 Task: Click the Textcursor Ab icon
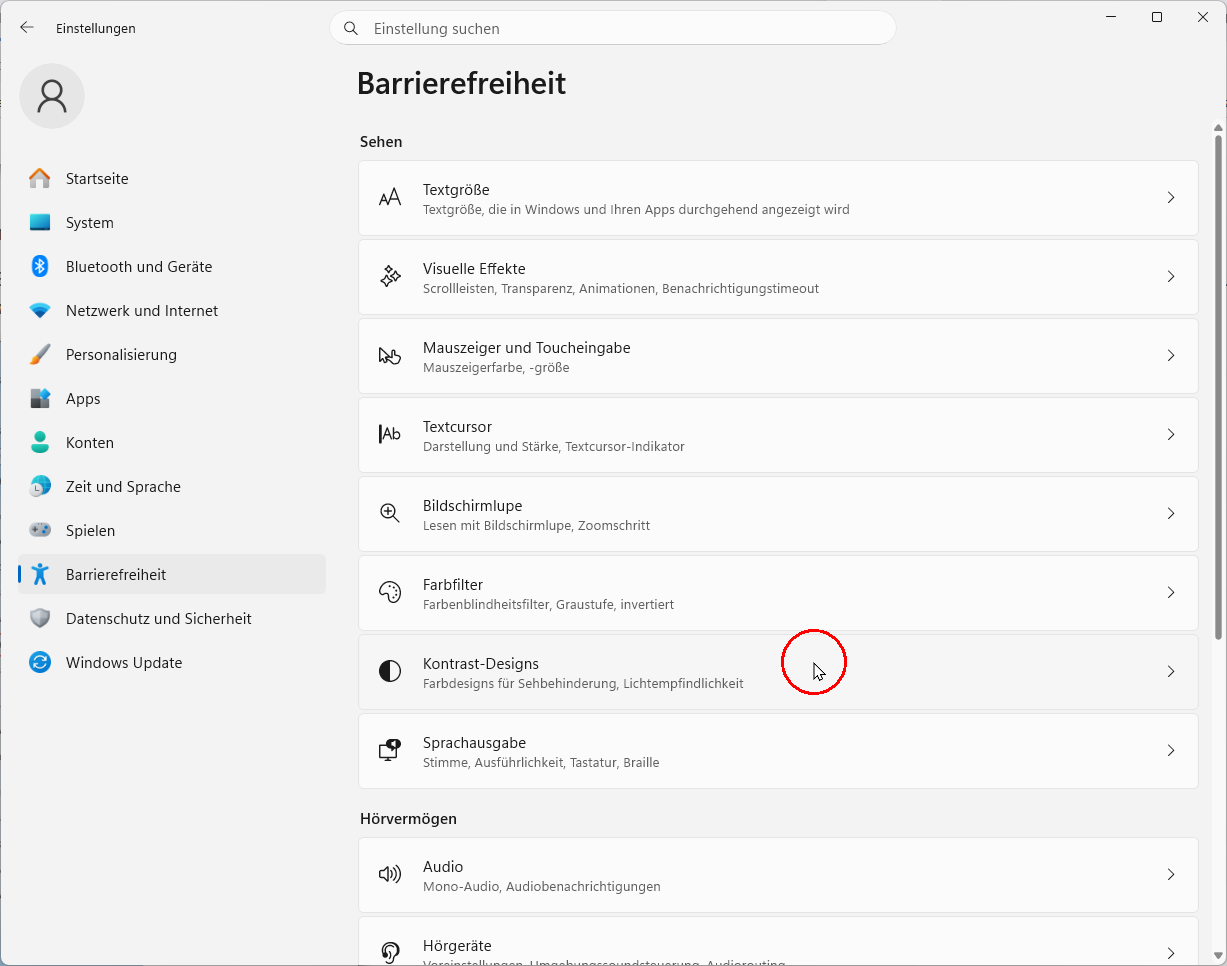coord(390,435)
